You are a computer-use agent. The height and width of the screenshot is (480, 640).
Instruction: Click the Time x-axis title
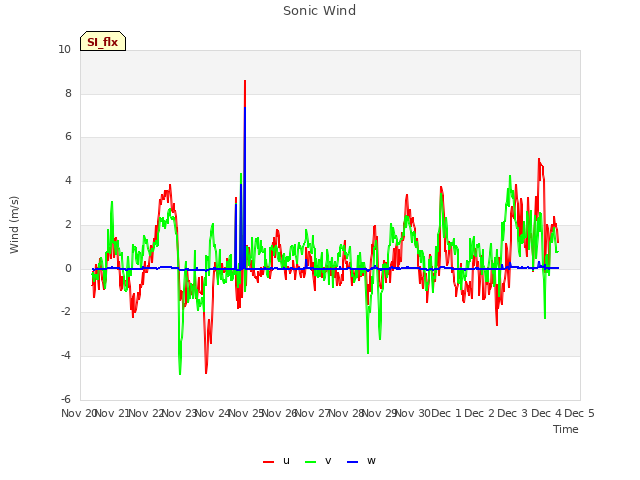click(x=565, y=429)
